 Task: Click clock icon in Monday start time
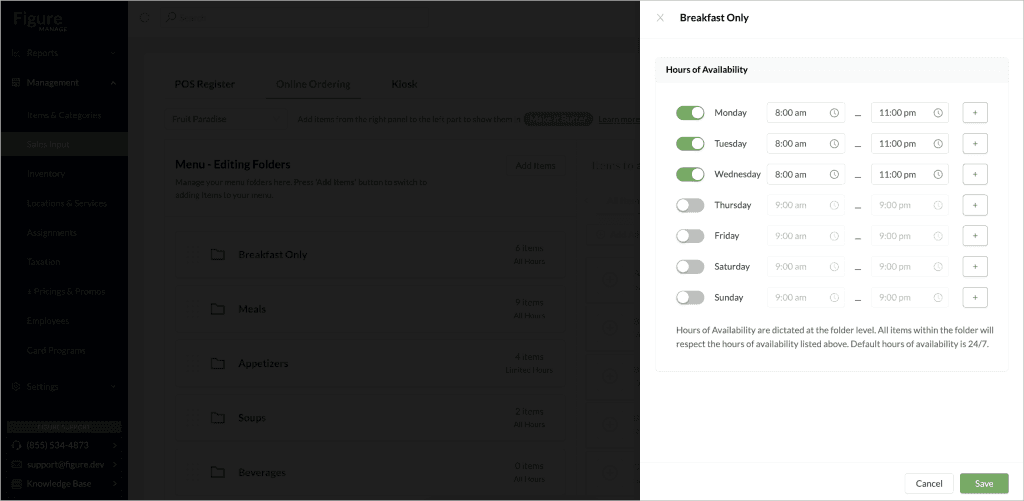pos(834,112)
